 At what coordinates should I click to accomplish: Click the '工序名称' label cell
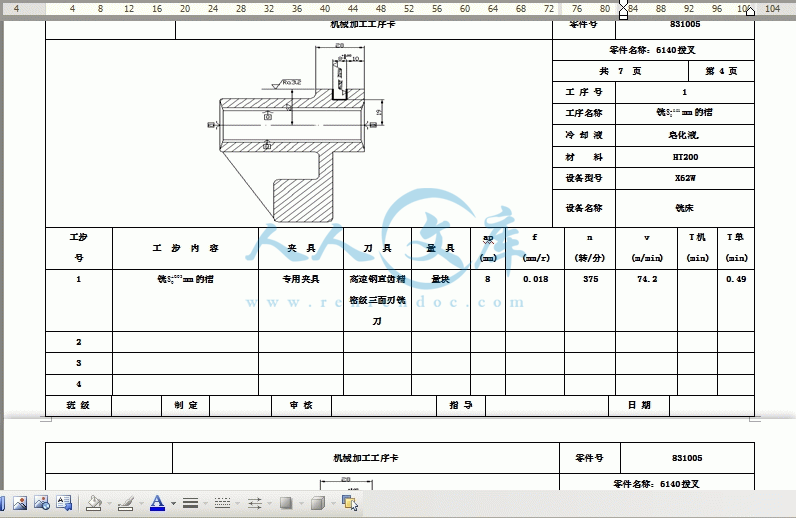[x=584, y=113]
